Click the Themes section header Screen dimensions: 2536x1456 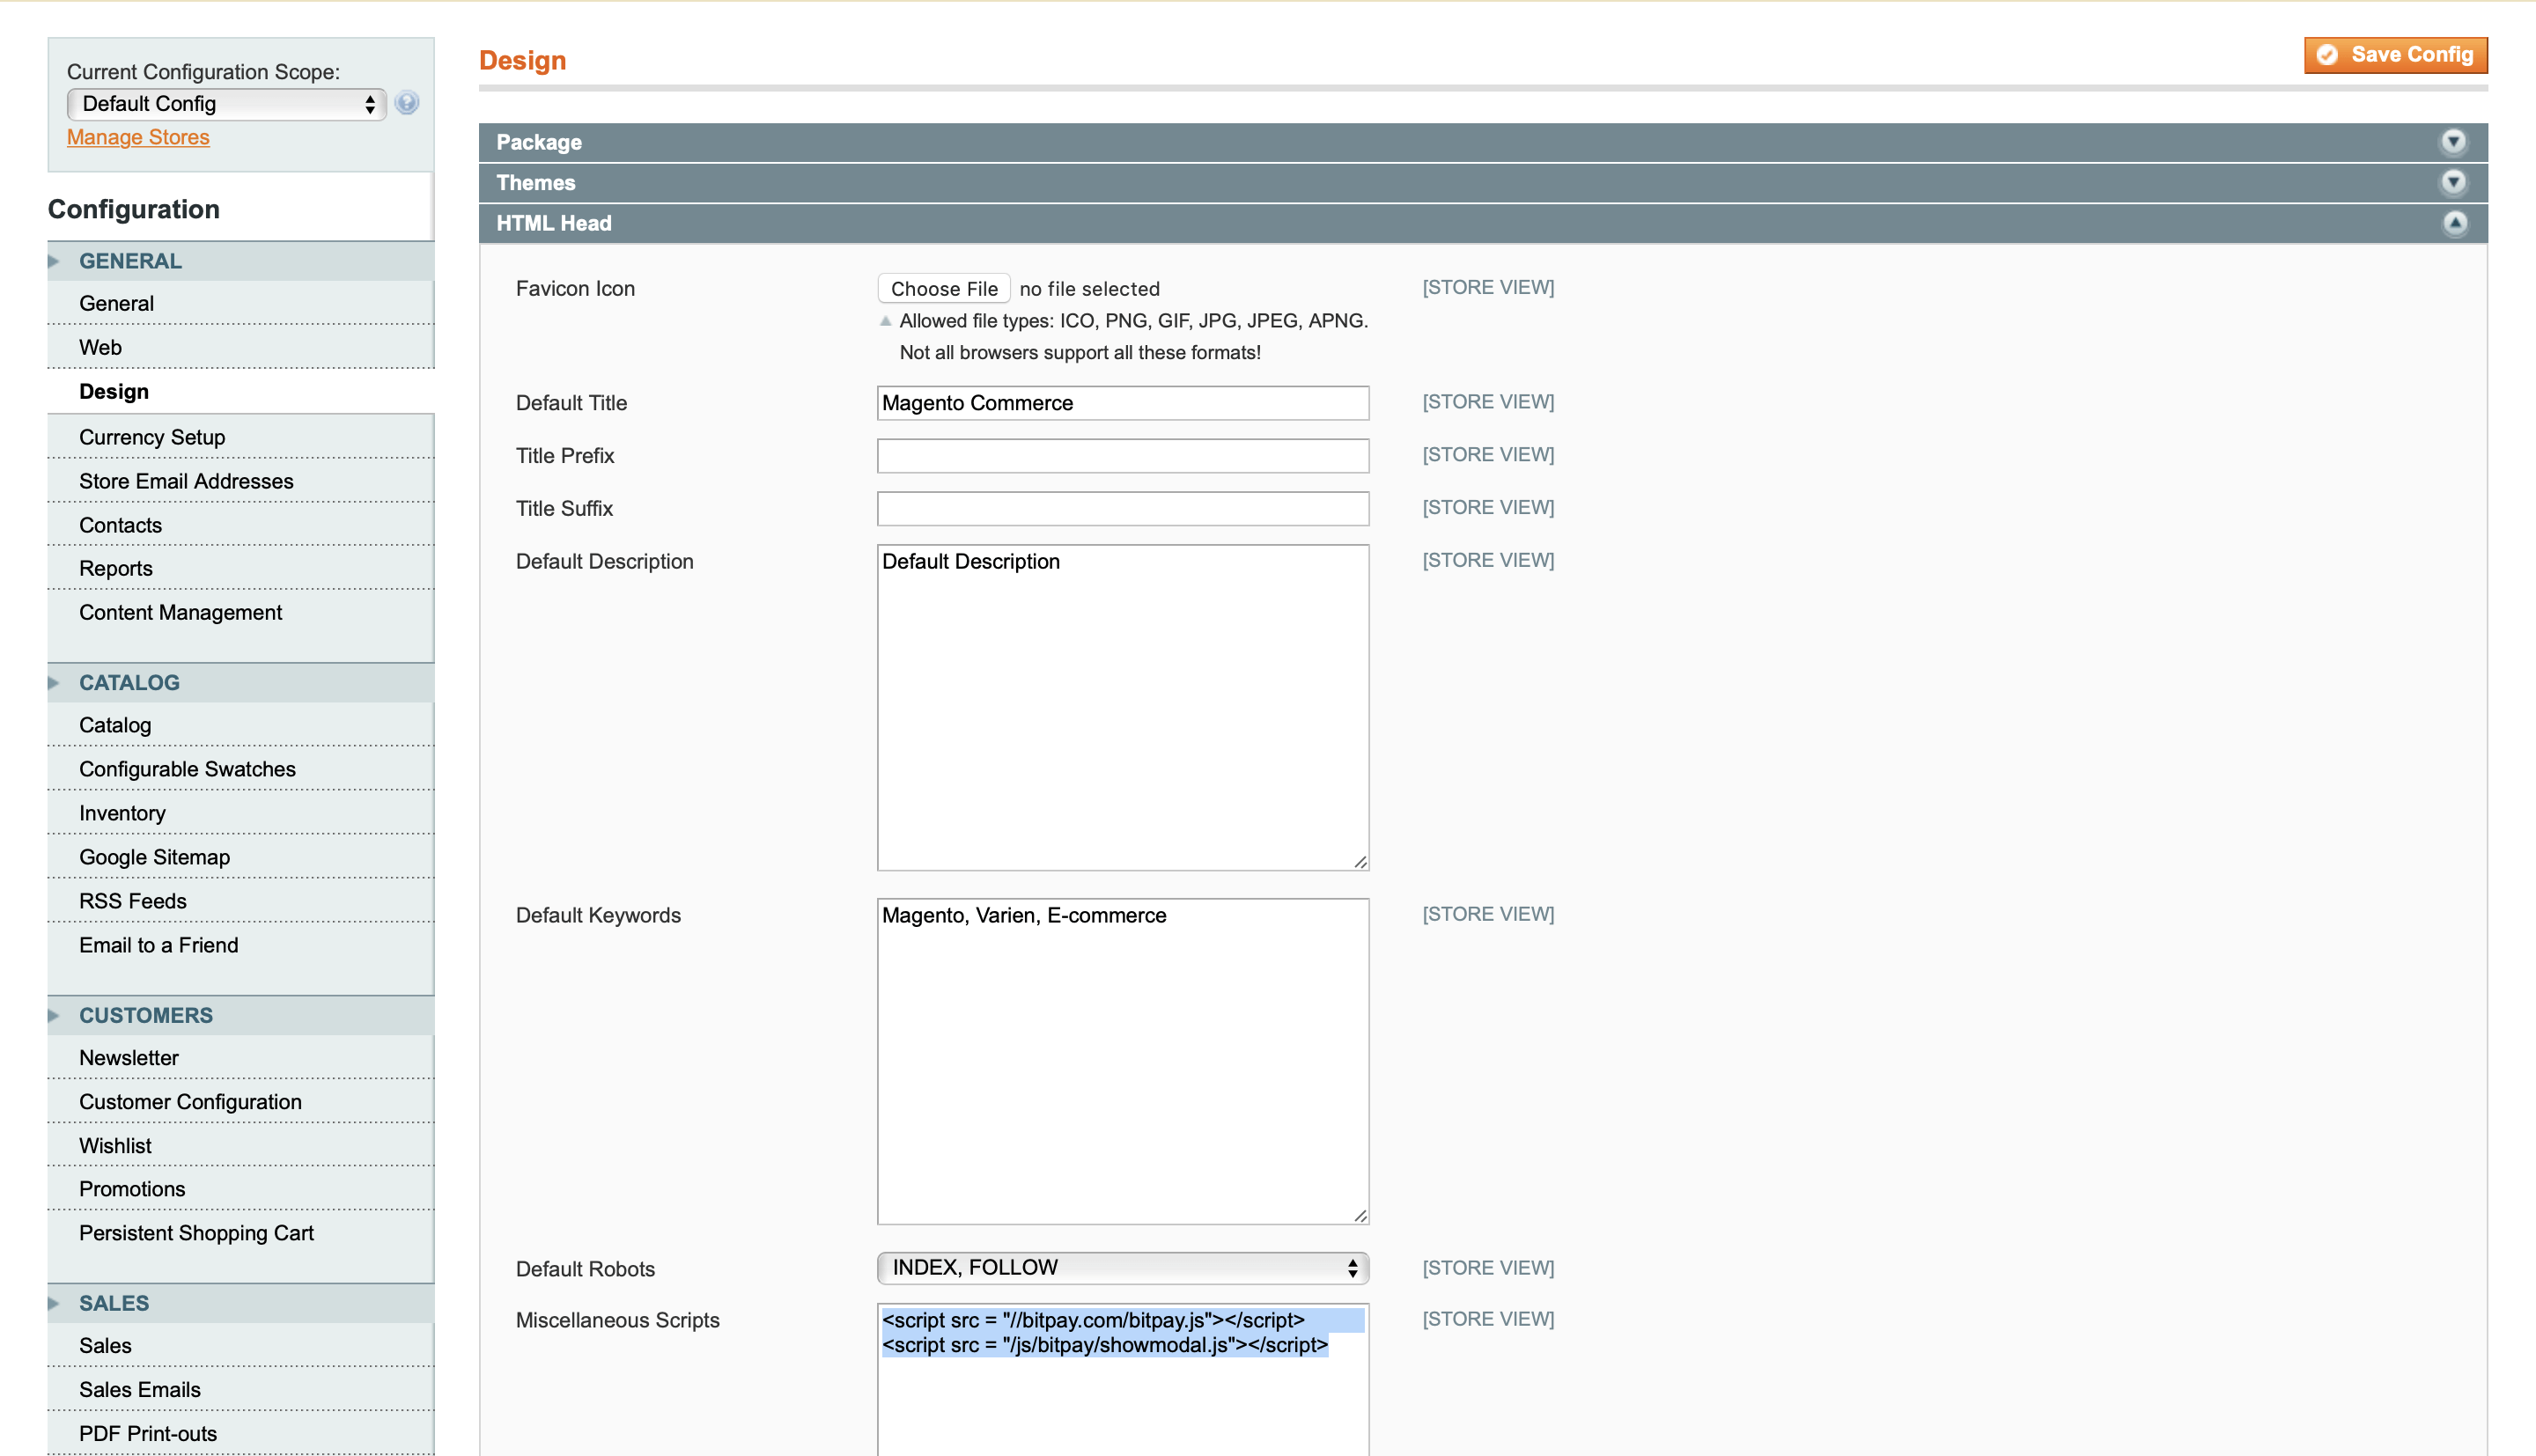pyautogui.click(x=1482, y=183)
